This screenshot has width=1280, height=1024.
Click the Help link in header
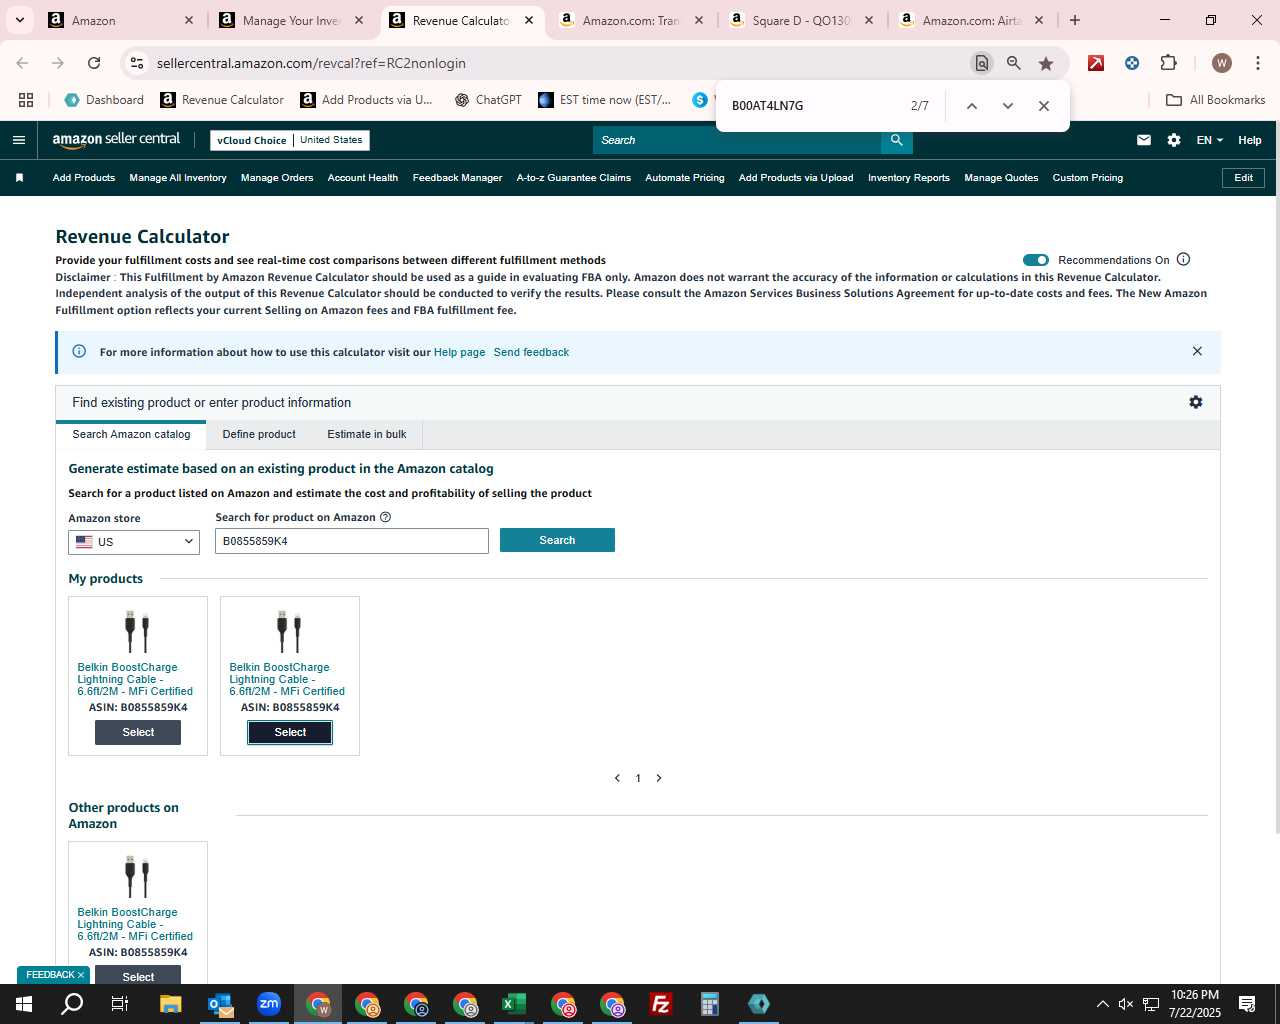(1250, 140)
